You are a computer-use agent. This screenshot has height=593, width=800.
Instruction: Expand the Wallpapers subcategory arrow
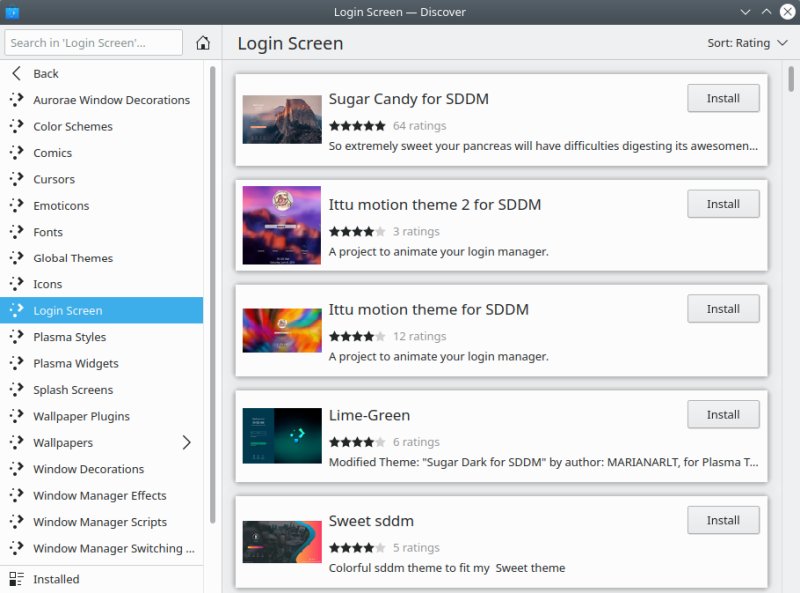pyautogui.click(x=186, y=442)
